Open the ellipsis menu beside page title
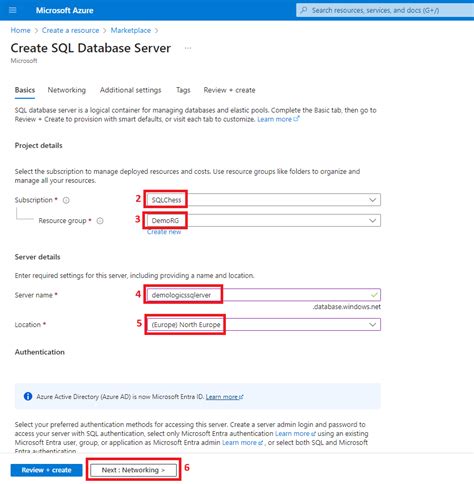 [188, 48]
